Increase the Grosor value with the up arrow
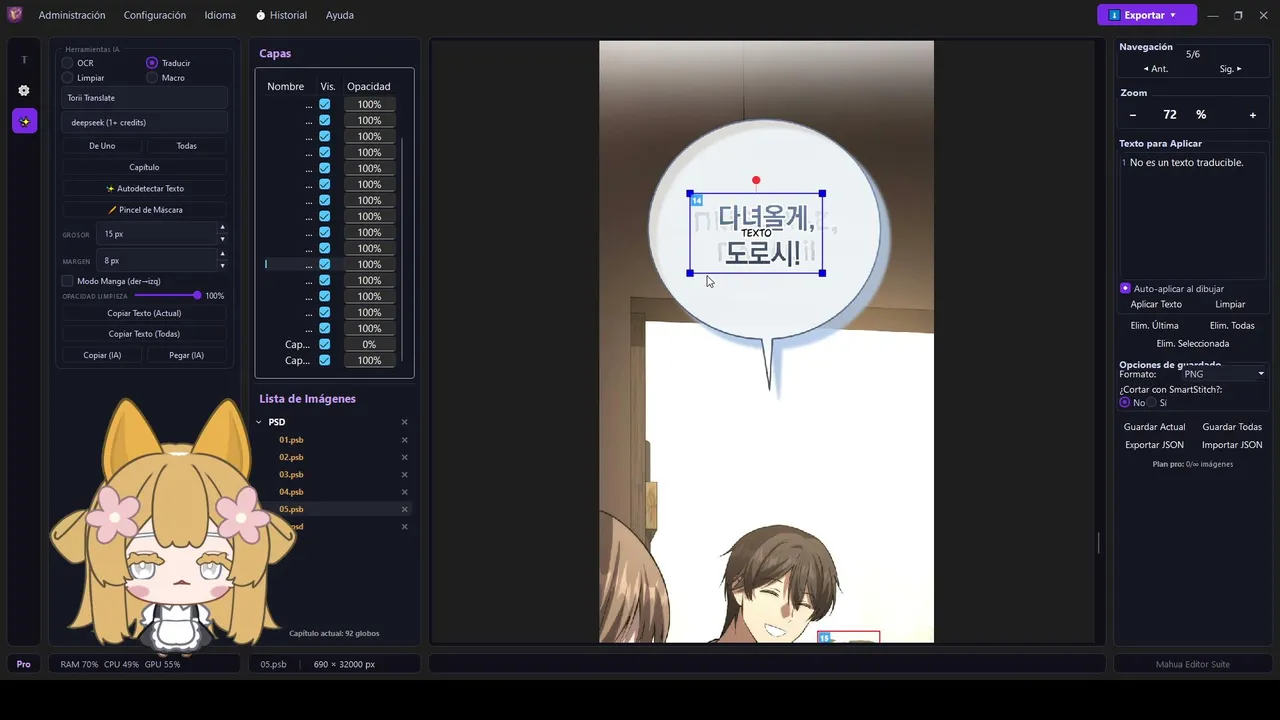1280x720 pixels. [222, 229]
